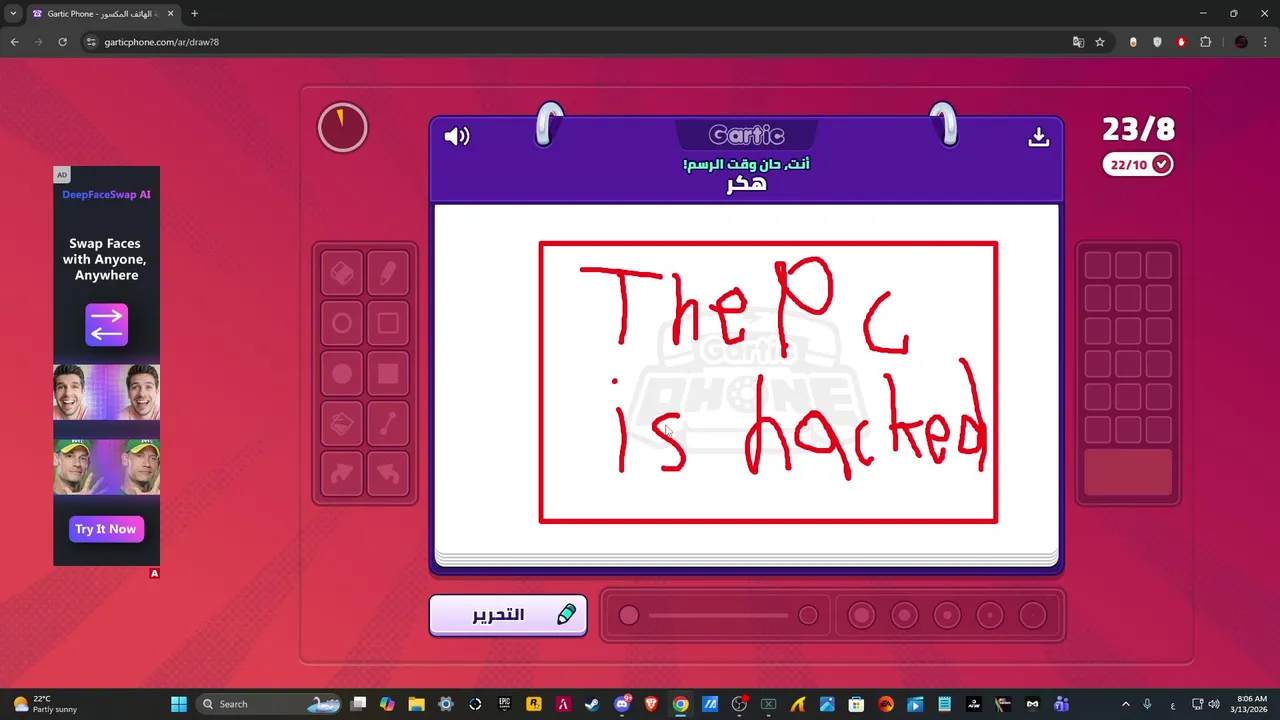Click the opacity slider track

[718, 616]
